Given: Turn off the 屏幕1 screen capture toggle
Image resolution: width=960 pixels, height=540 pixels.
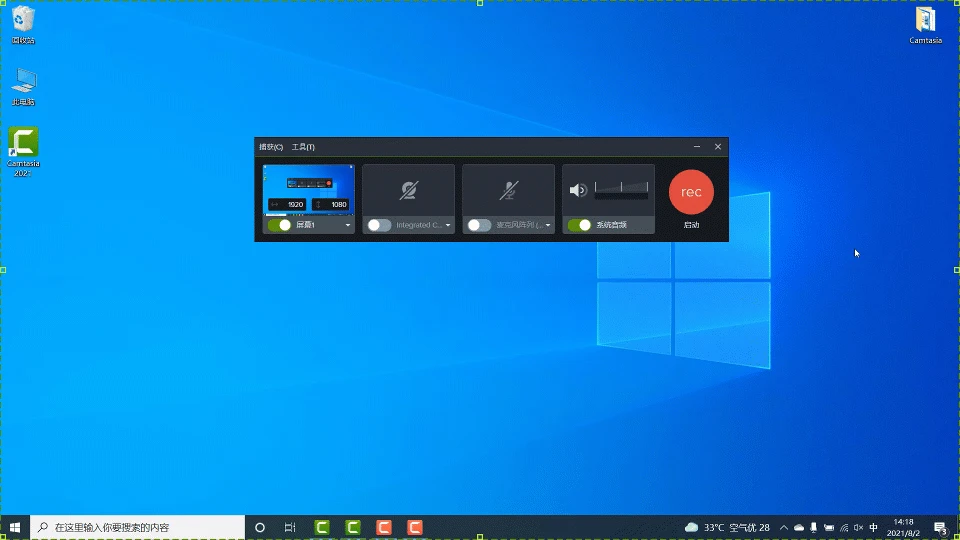Looking at the screenshot, I should coord(280,225).
